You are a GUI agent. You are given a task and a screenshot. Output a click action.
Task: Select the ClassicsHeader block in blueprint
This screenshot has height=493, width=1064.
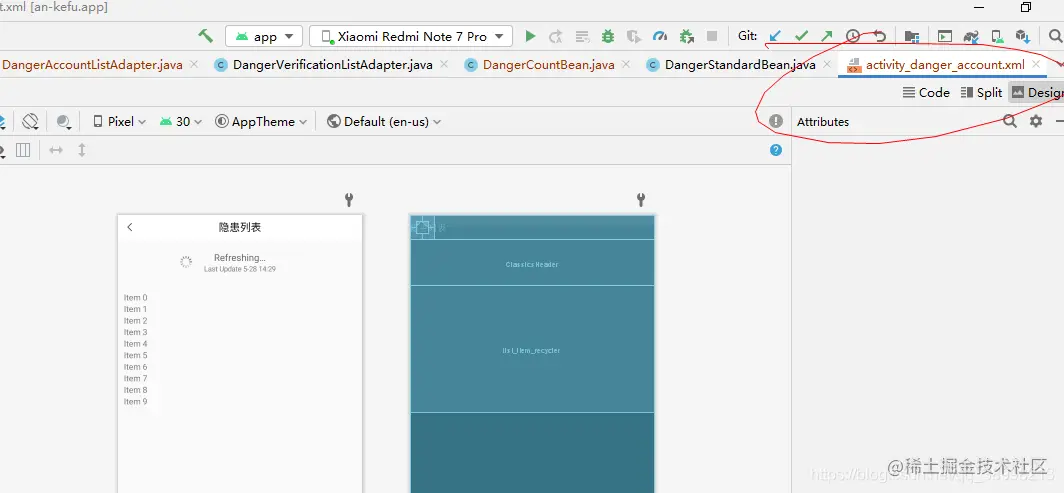[x=532, y=262]
